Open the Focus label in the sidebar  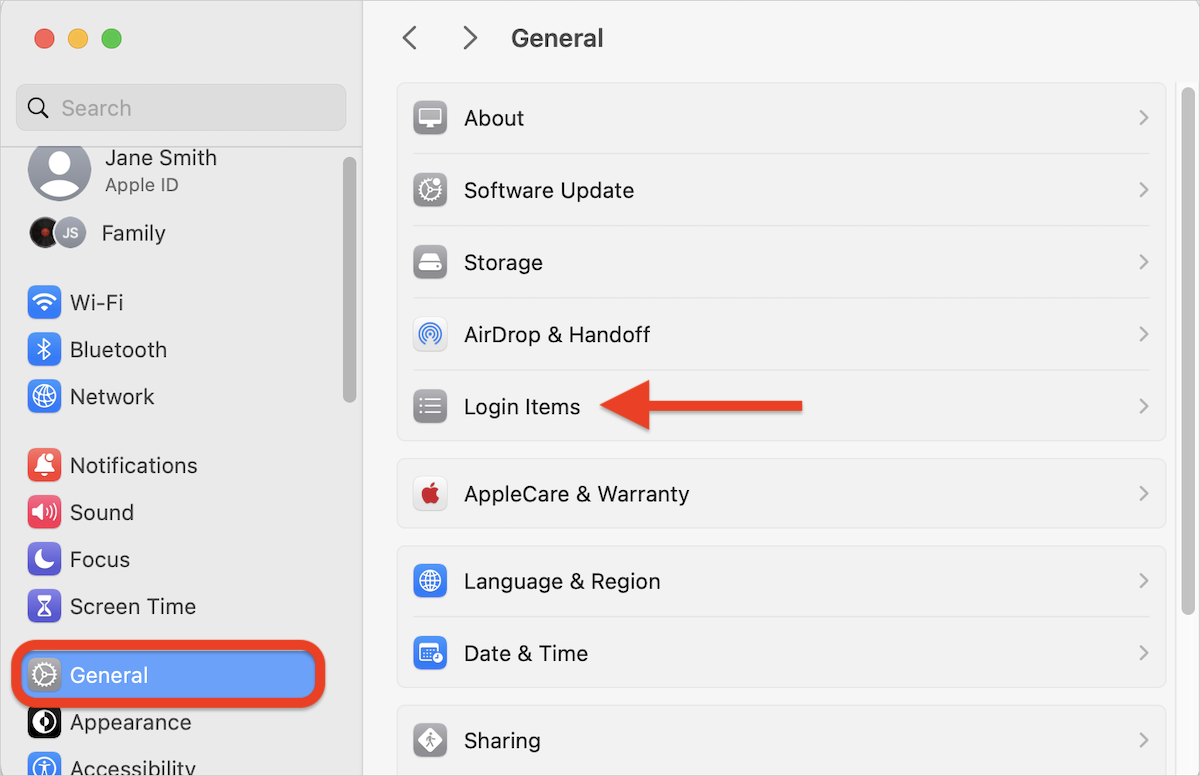(x=100, y=560)
